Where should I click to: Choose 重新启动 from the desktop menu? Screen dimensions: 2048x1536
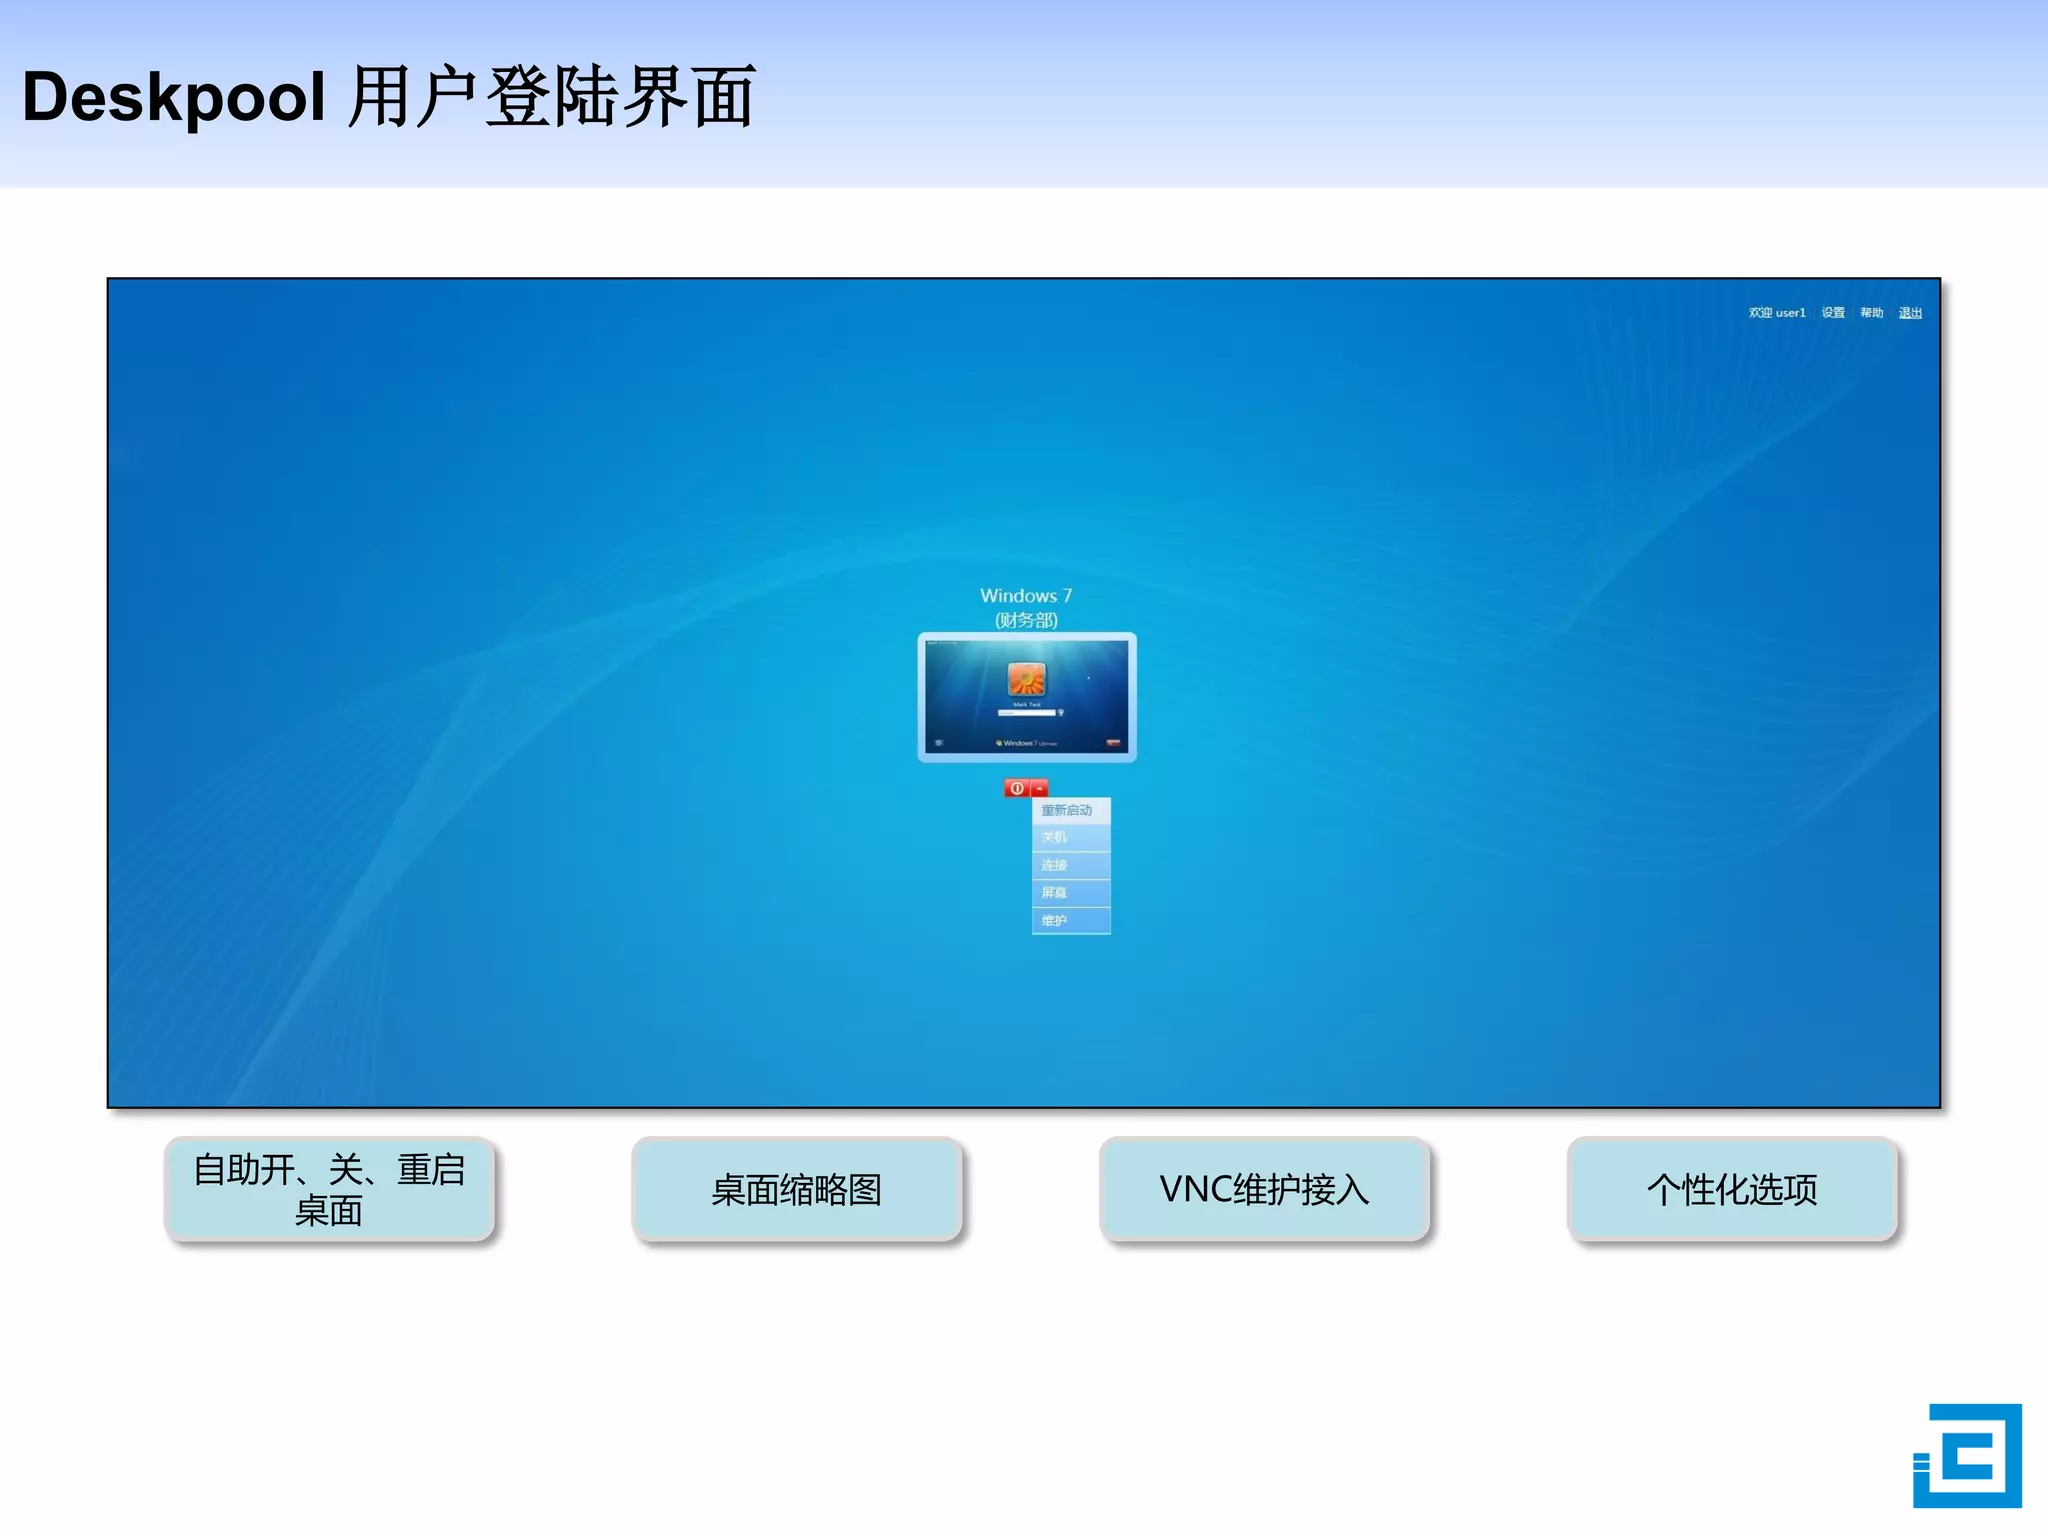[x=1071, y=810]
